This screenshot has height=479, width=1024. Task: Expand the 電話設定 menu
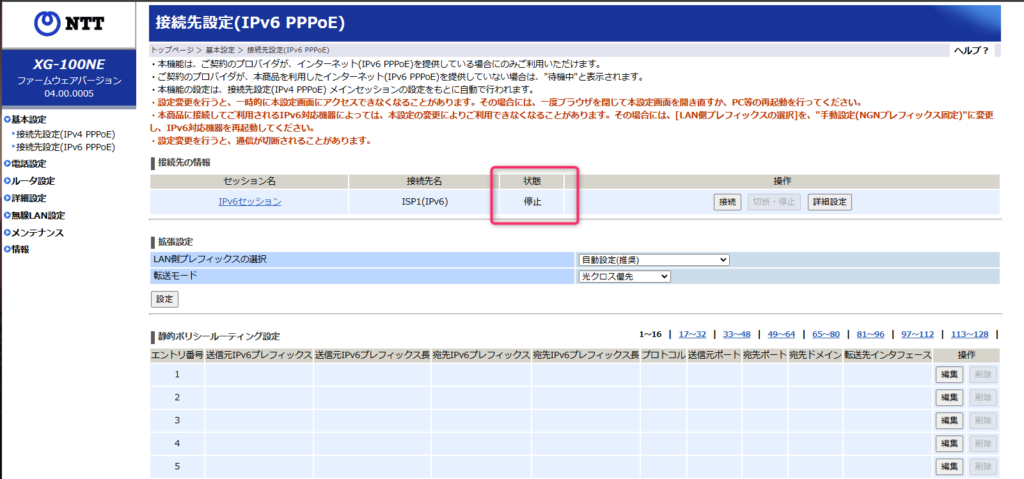tap(29, 164)
